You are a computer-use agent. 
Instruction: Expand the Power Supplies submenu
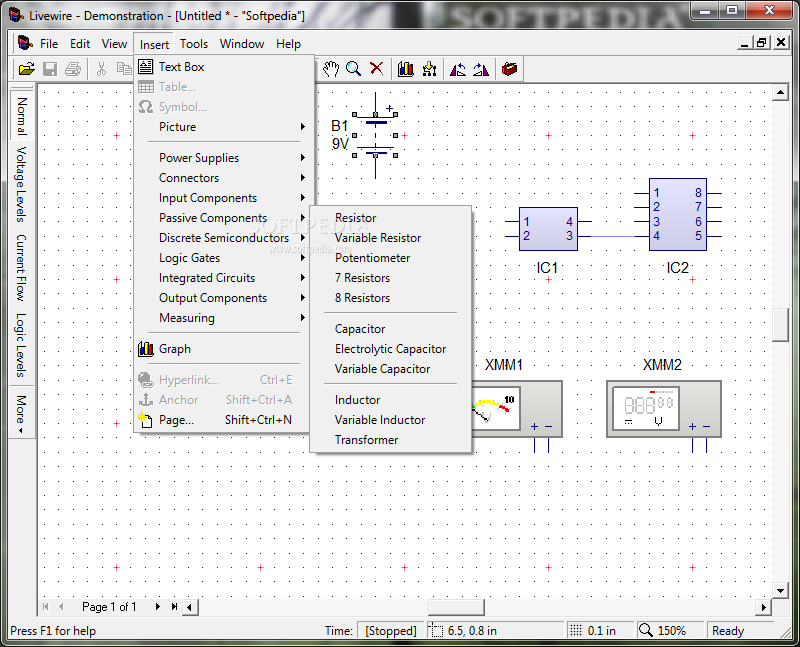point(223,158)
